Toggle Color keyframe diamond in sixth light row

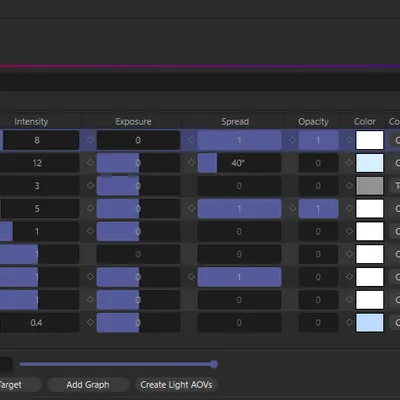(349, 254)
